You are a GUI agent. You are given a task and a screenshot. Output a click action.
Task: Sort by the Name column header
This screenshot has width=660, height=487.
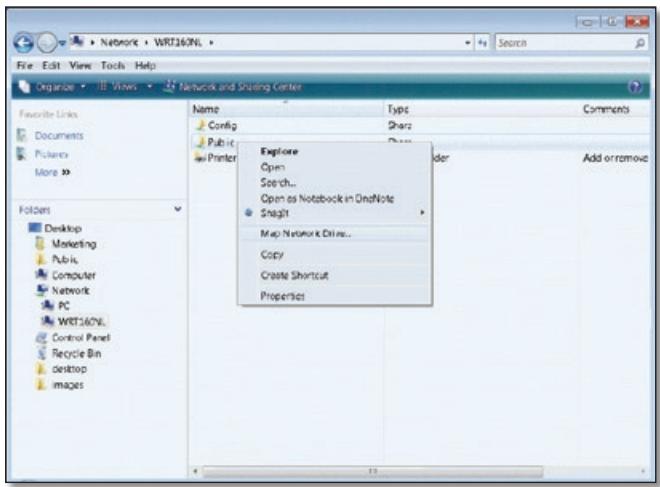pos(286,109)
